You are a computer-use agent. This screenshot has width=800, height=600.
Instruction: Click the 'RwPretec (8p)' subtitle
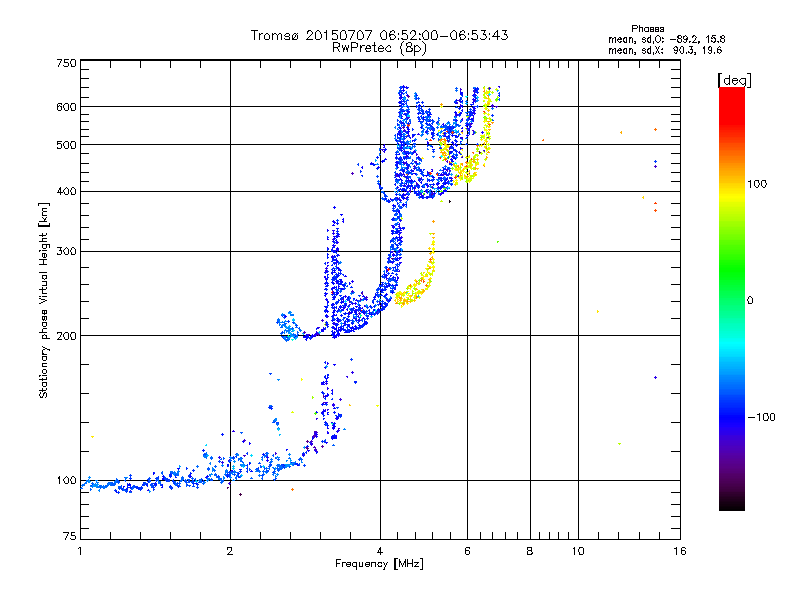click(379, 48)
